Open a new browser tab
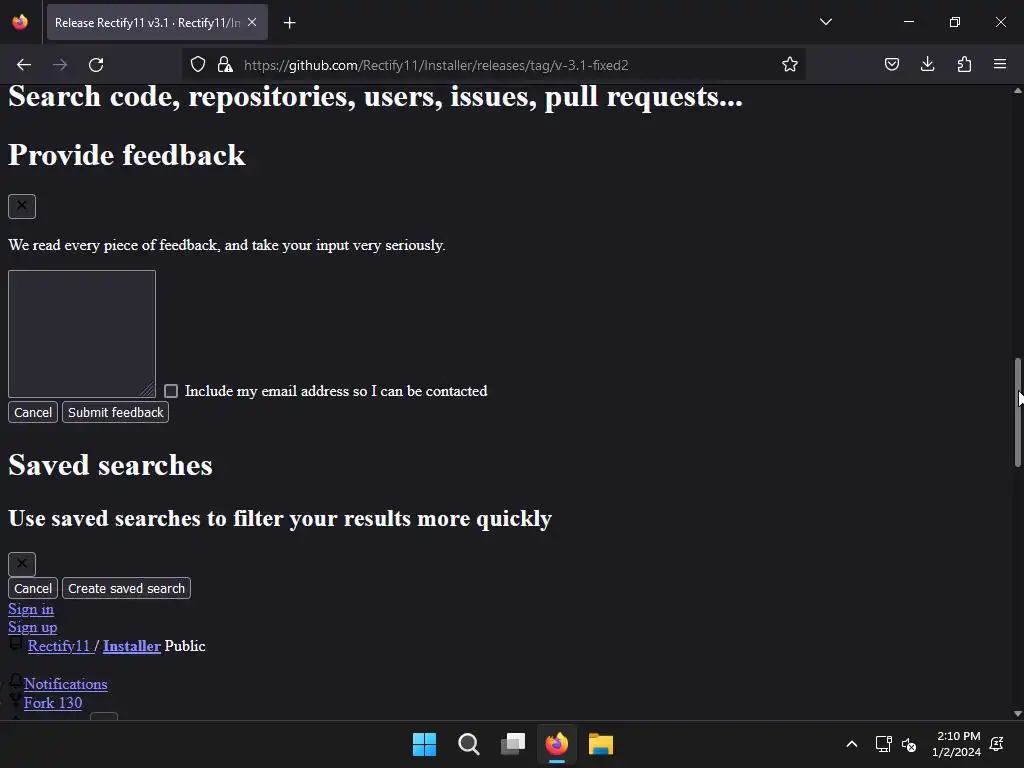This screenshot has height=768, width=1024. point(290,23)
